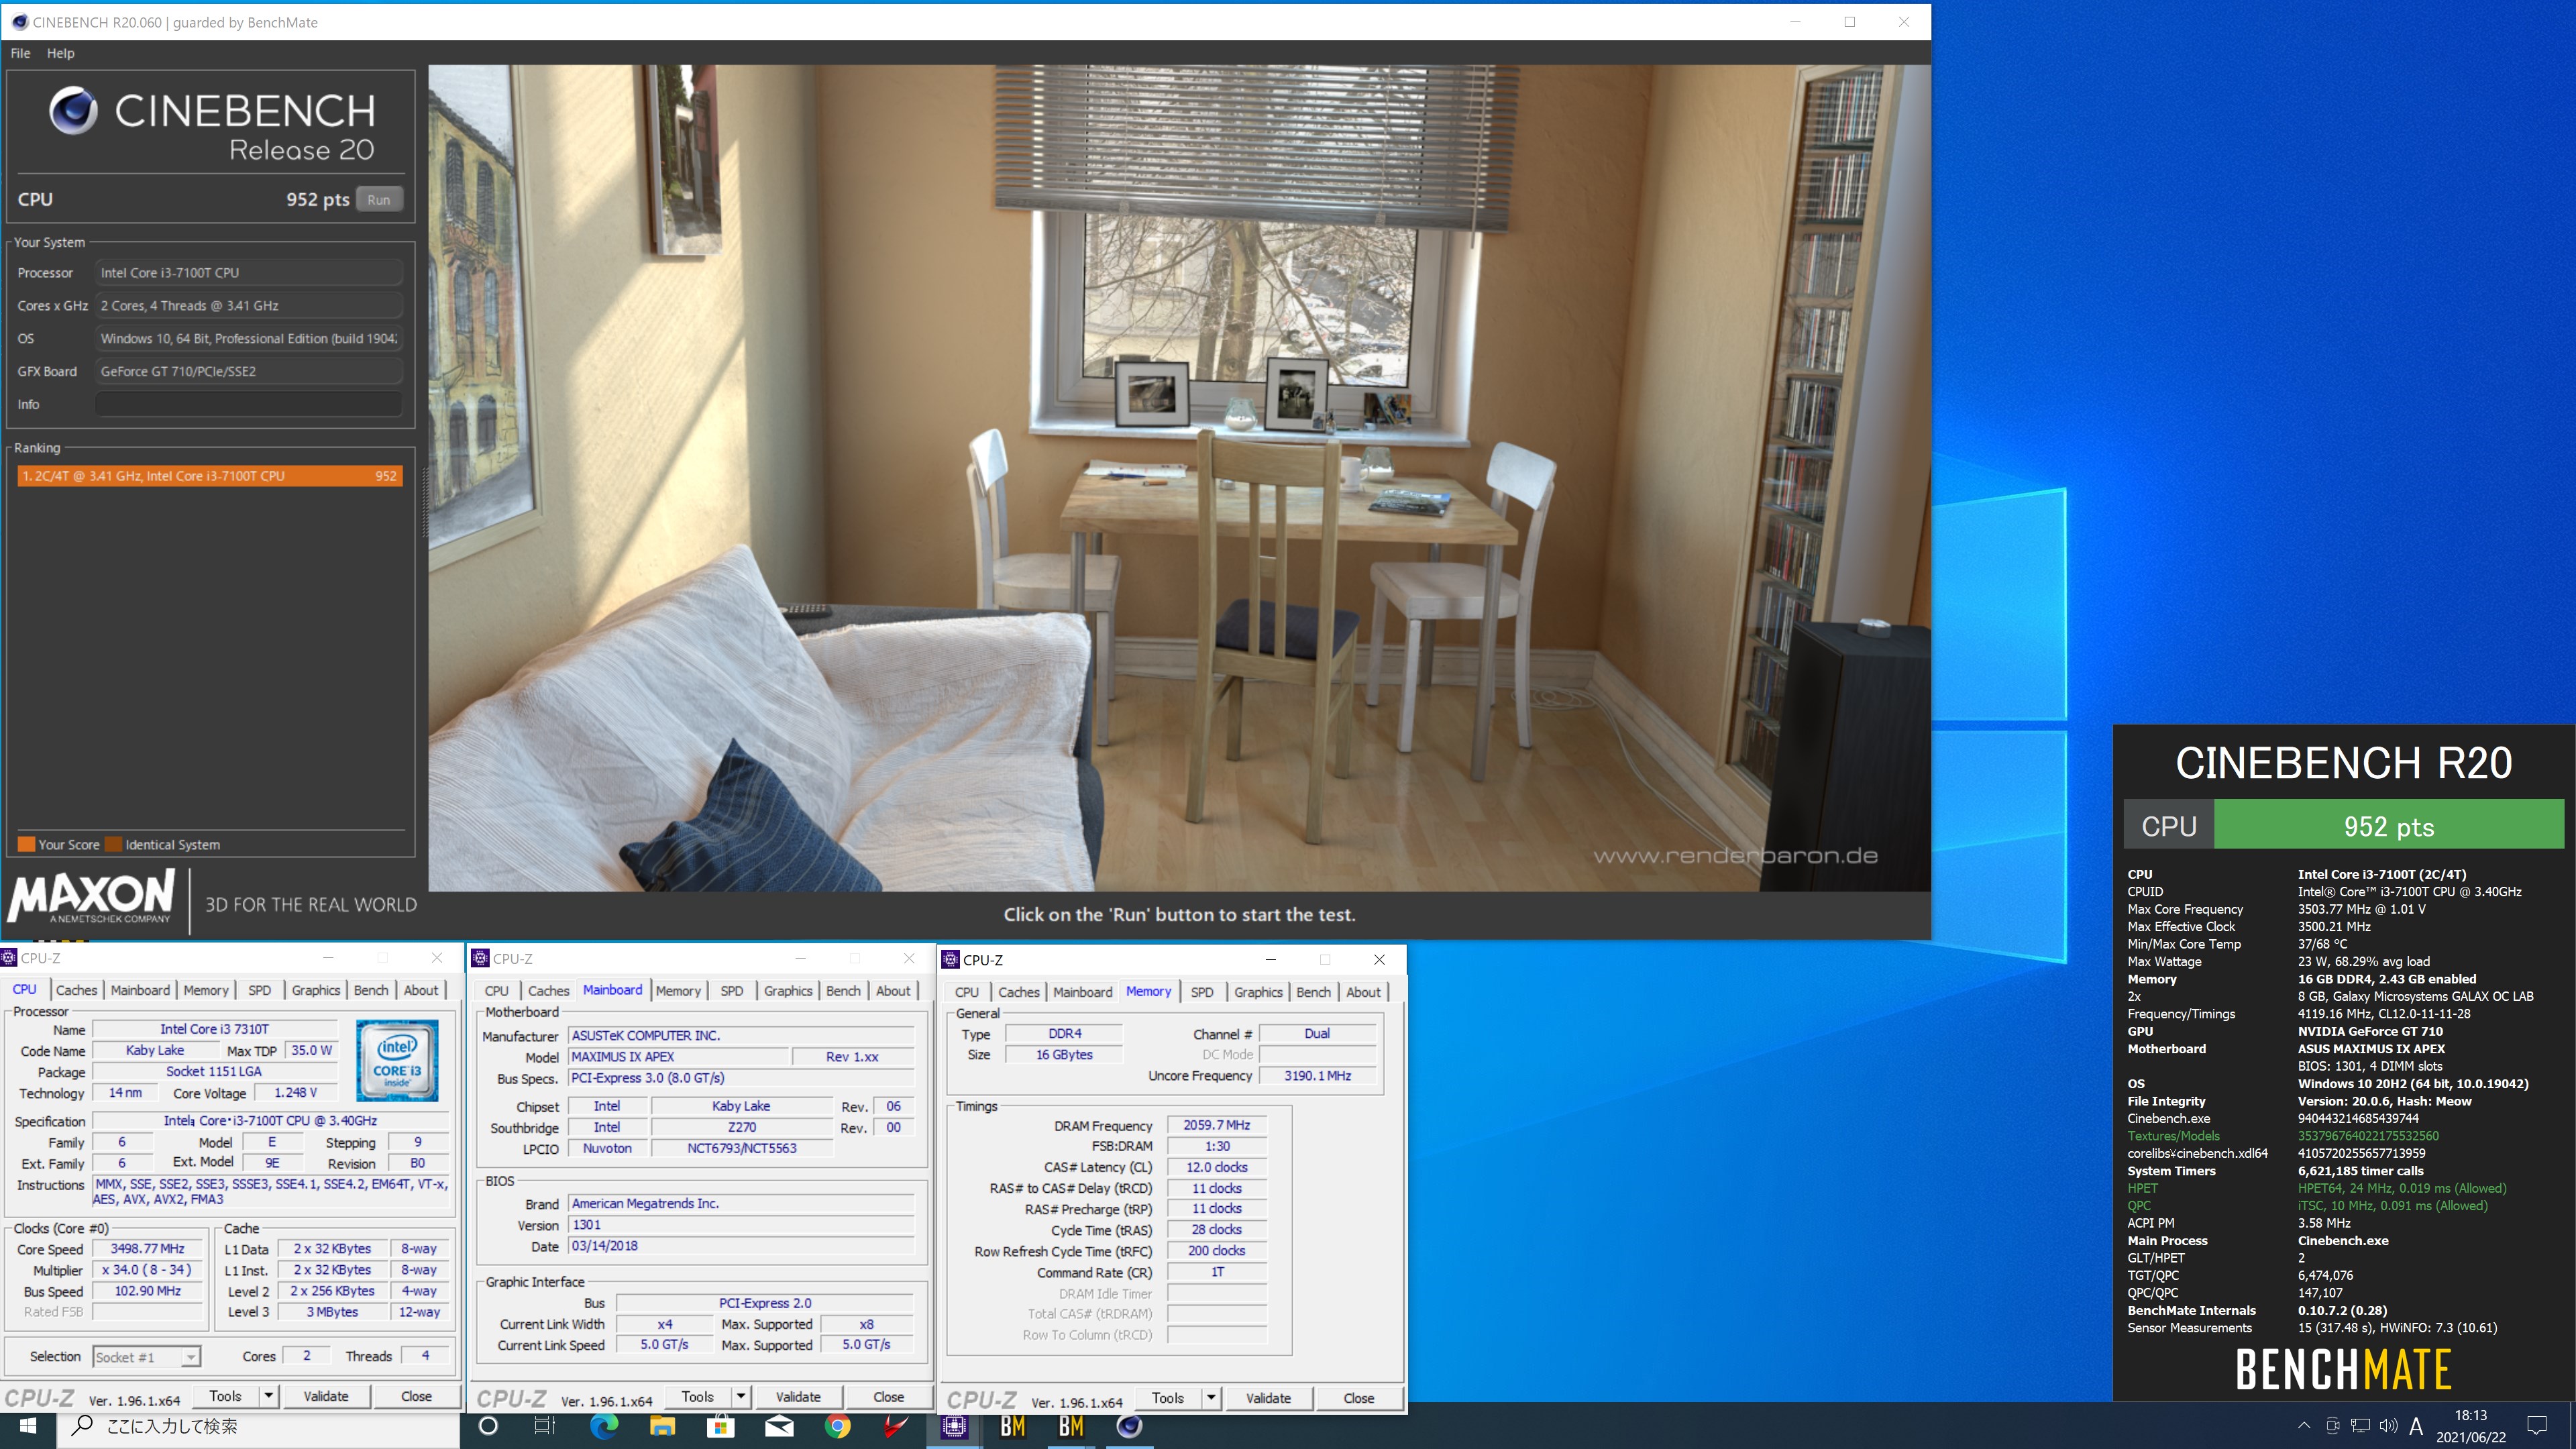Open SPD tab in middle CPU-Z window

[x=731, y=991]
